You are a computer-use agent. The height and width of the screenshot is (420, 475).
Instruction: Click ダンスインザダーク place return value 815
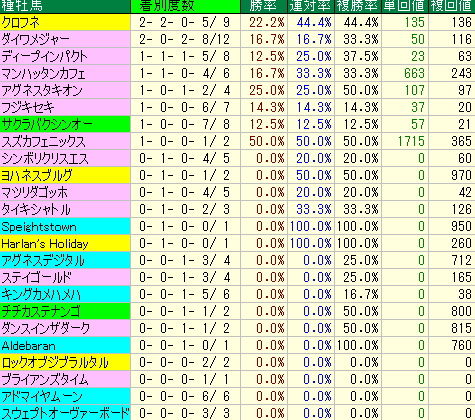click(x=462, y=328)
